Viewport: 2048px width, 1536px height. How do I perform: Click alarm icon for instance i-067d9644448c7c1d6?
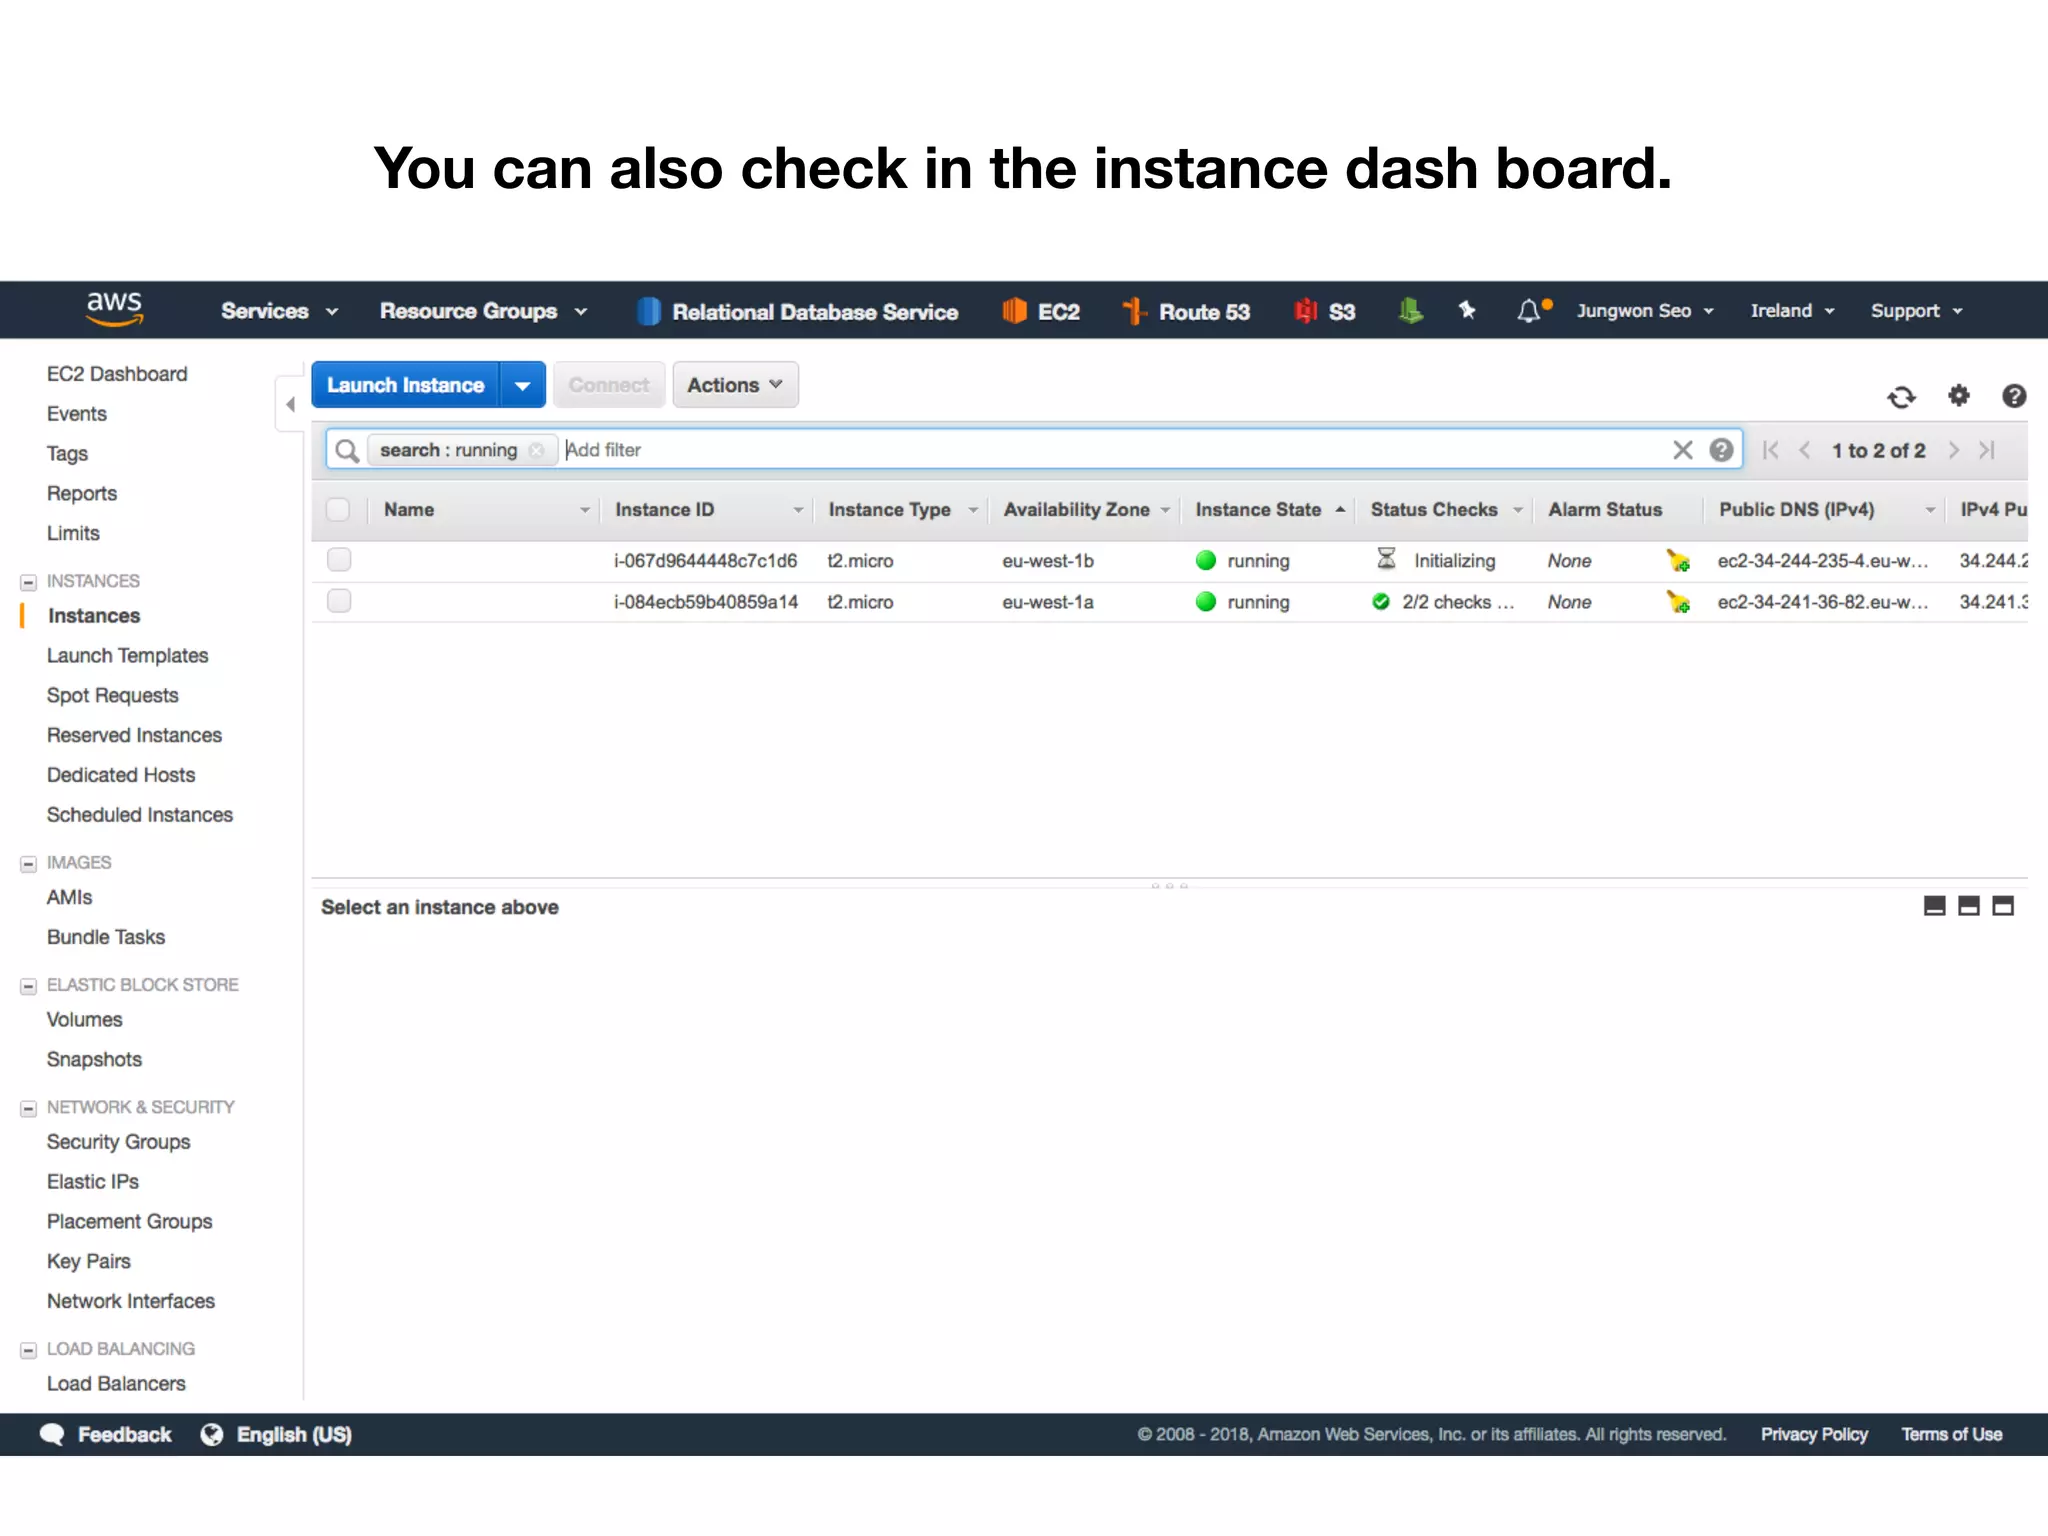click(x=1678, y=561)
